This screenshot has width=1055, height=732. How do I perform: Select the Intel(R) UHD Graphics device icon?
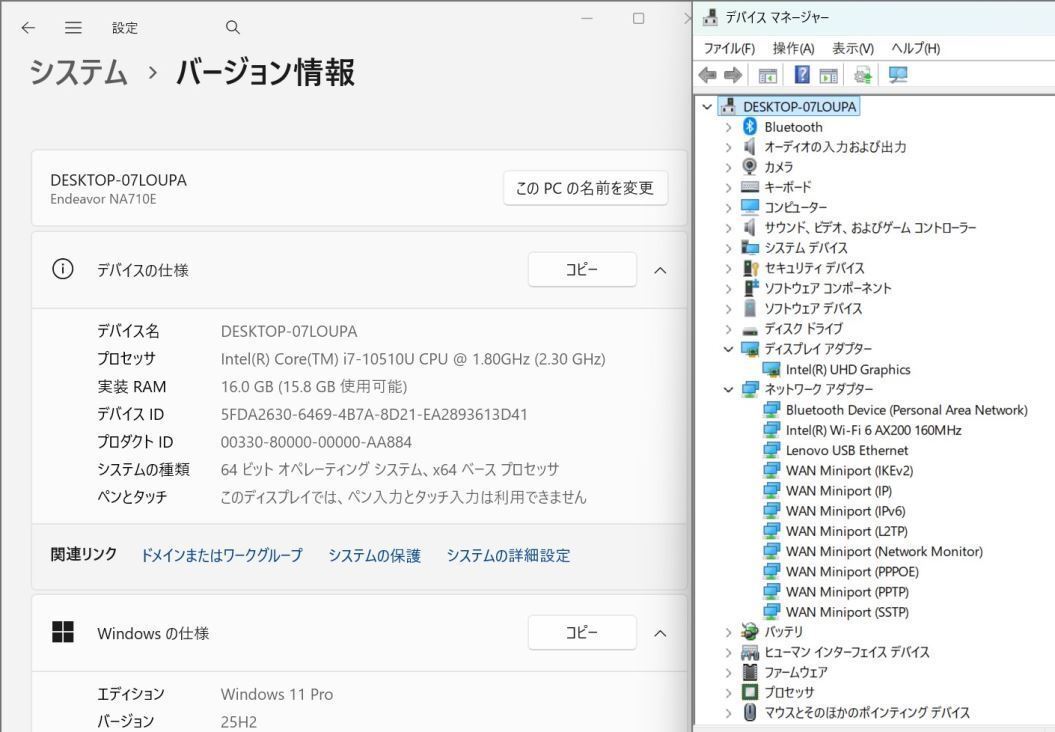point(772,369)
